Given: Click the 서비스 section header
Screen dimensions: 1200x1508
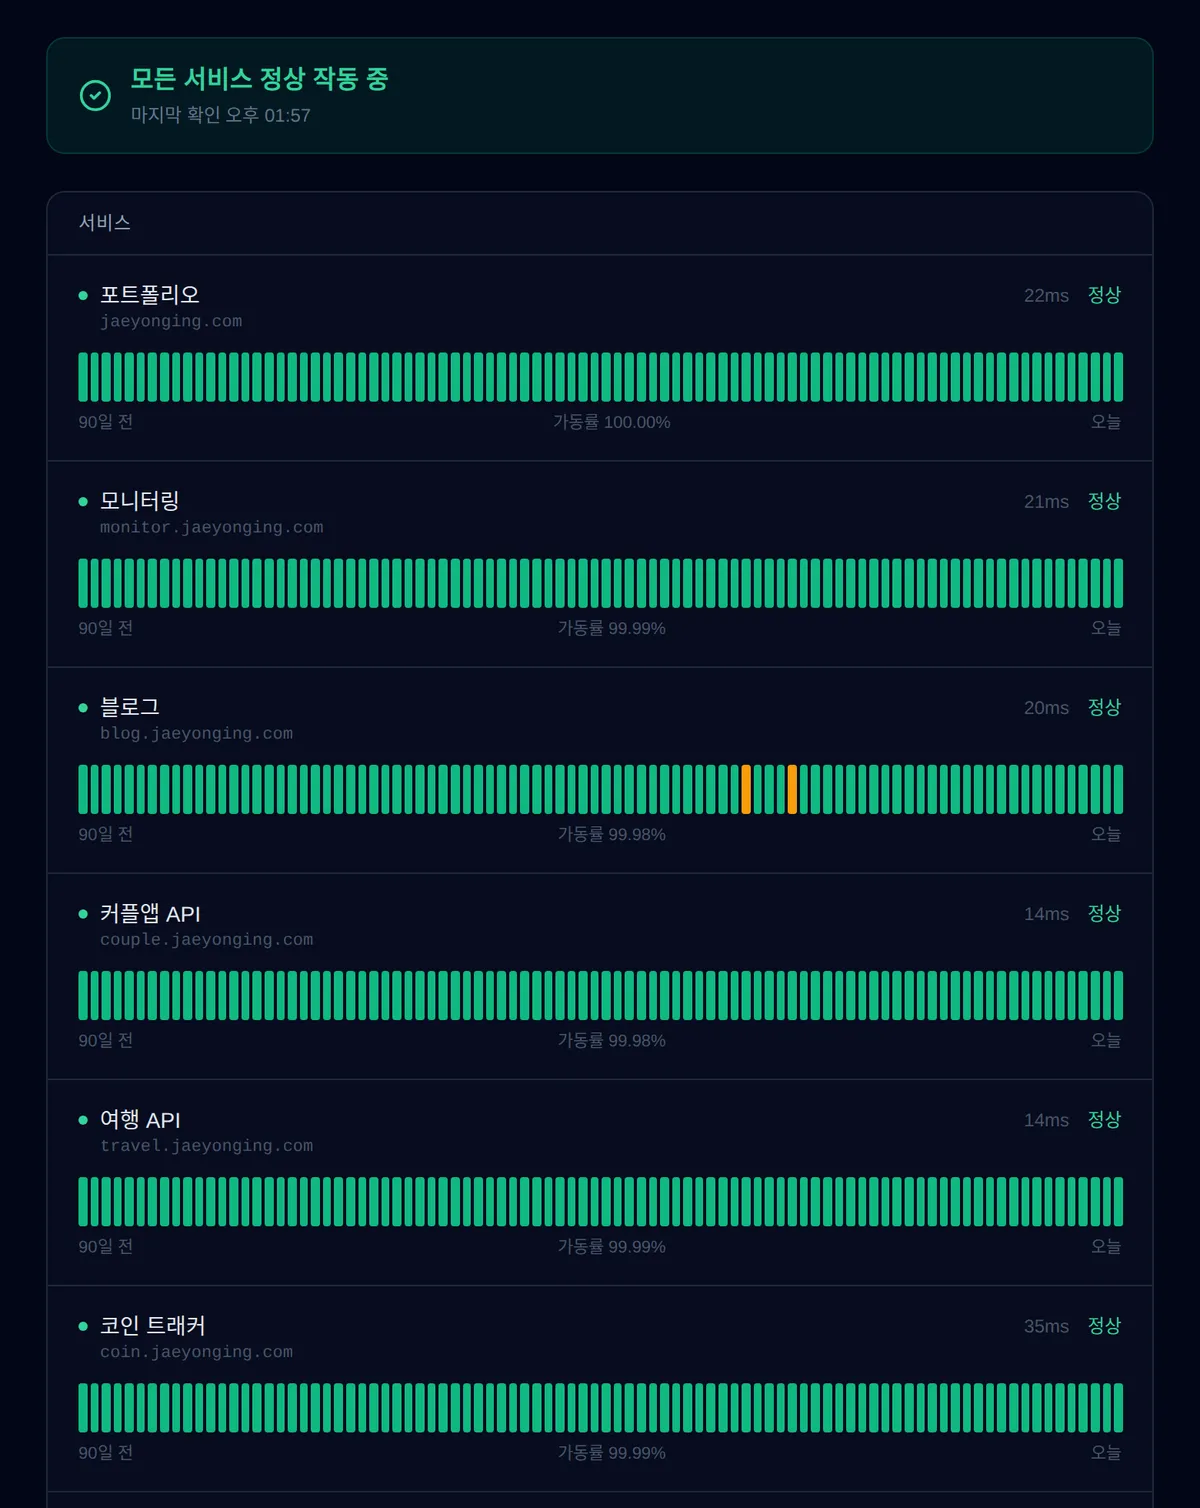Looking at the screenshot, I should coord(105,223).
